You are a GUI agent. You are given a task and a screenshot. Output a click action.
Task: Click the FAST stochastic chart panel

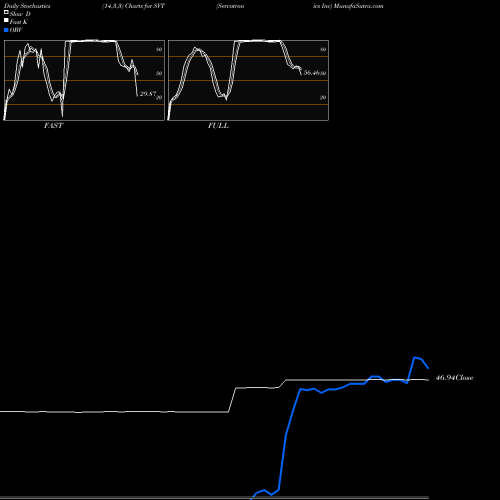pos(84,80)
